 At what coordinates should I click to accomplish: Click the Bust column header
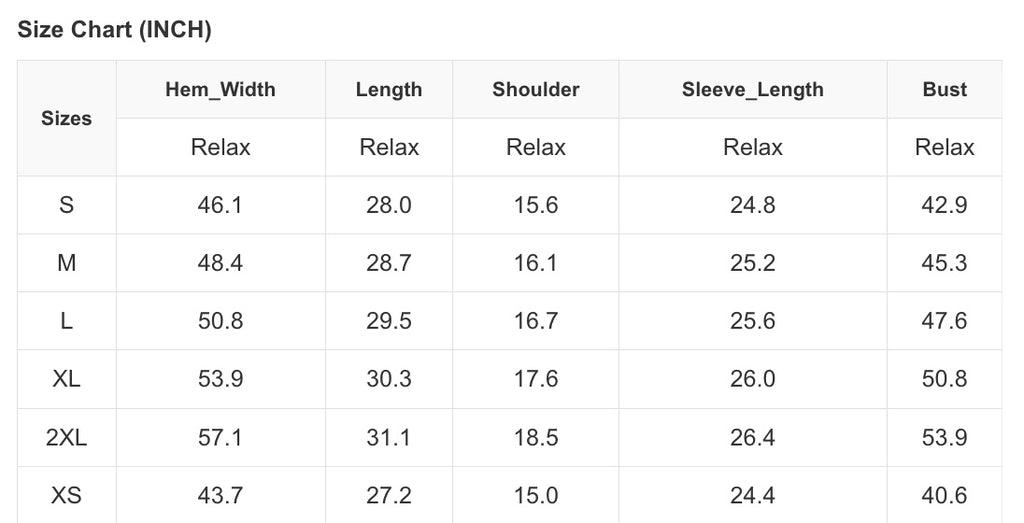(944, 89)
